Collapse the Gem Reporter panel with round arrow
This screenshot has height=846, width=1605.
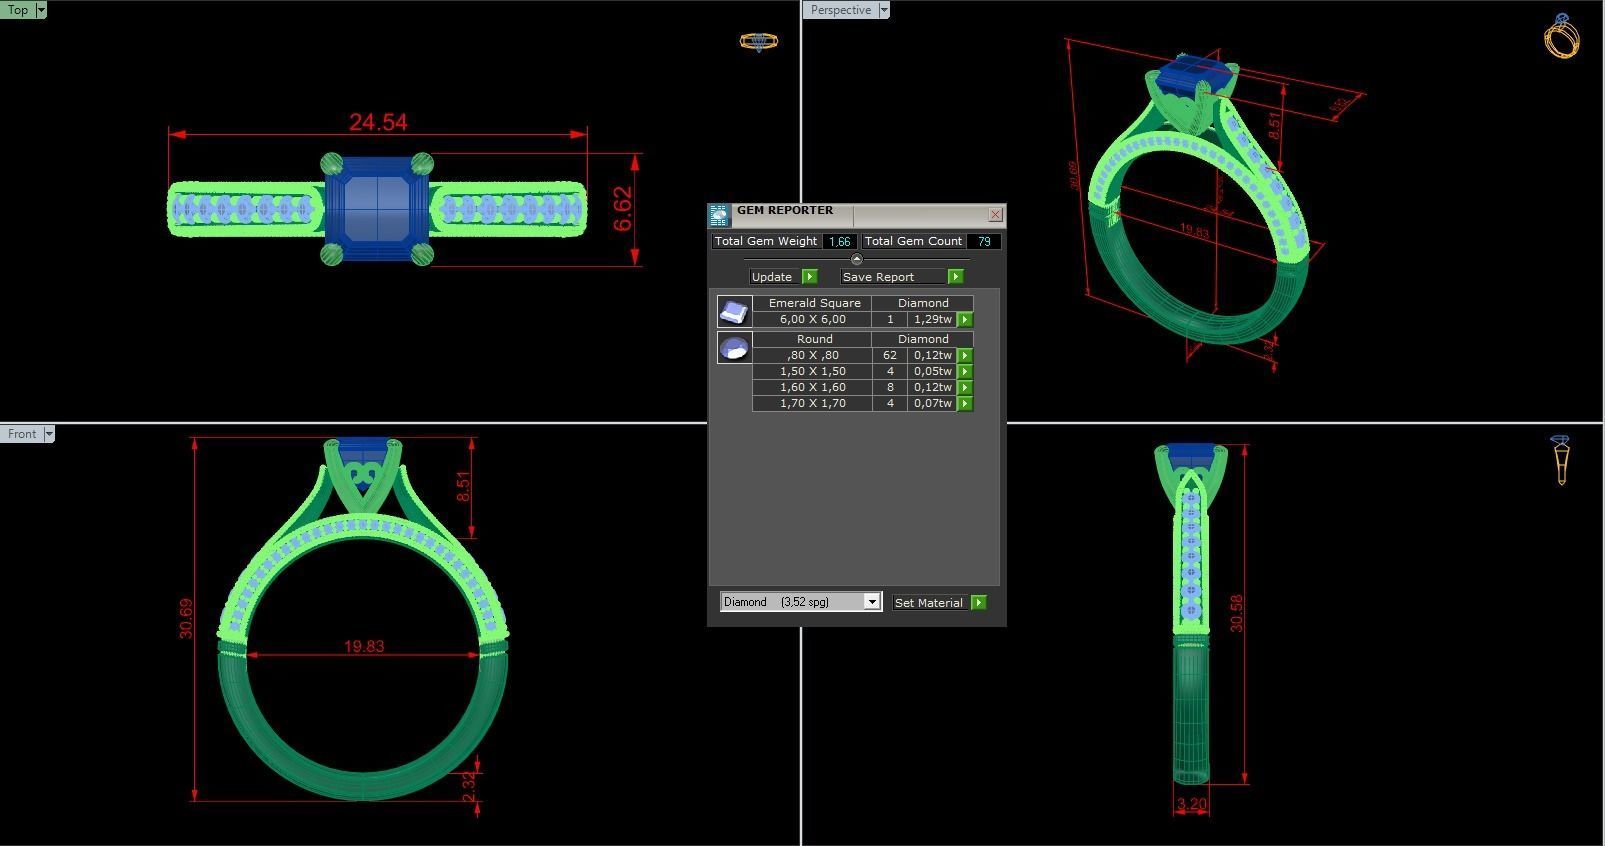pyautogui.click(x=856, y=259)
